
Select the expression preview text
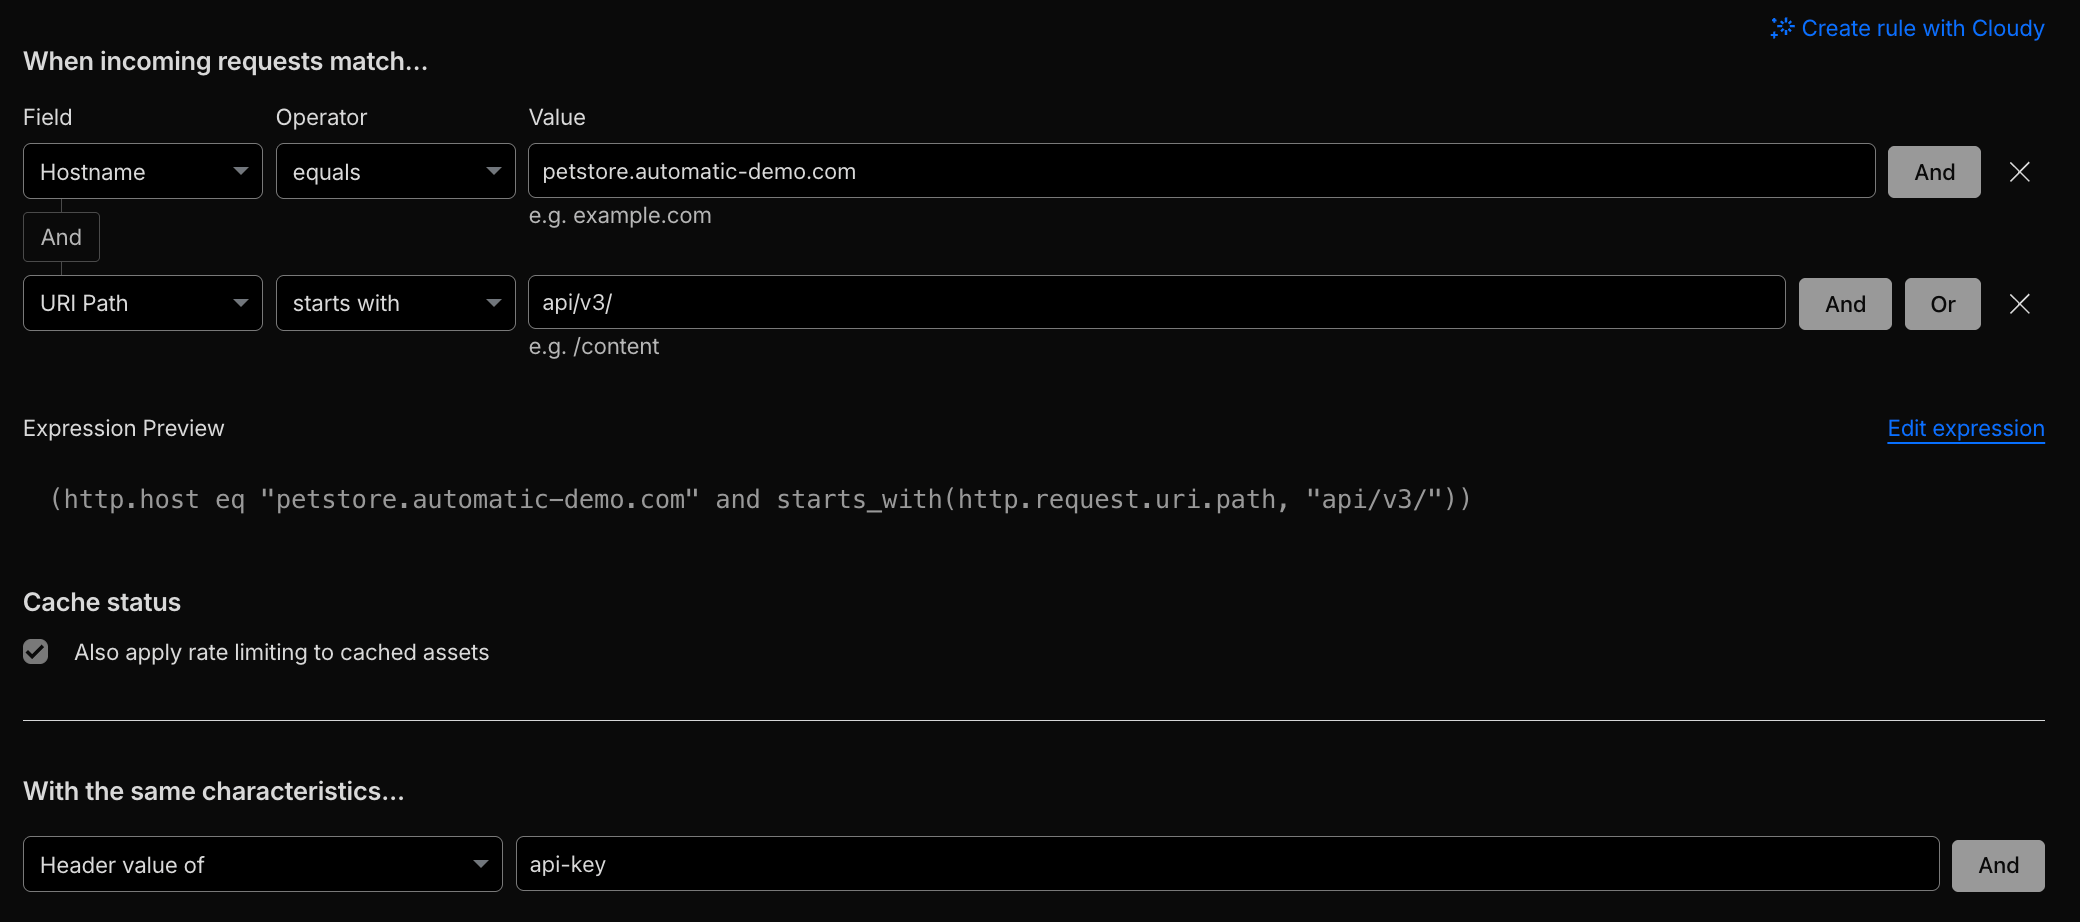[760, 498]
